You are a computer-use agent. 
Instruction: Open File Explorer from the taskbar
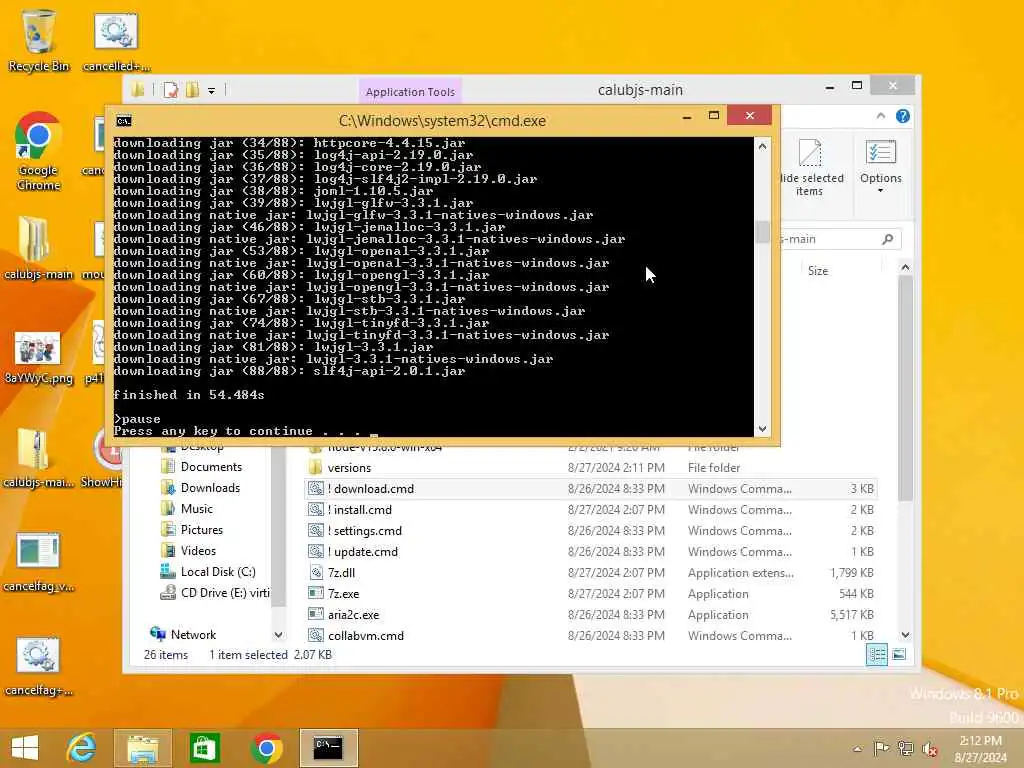pyautogui.click(x=142, y=748)
